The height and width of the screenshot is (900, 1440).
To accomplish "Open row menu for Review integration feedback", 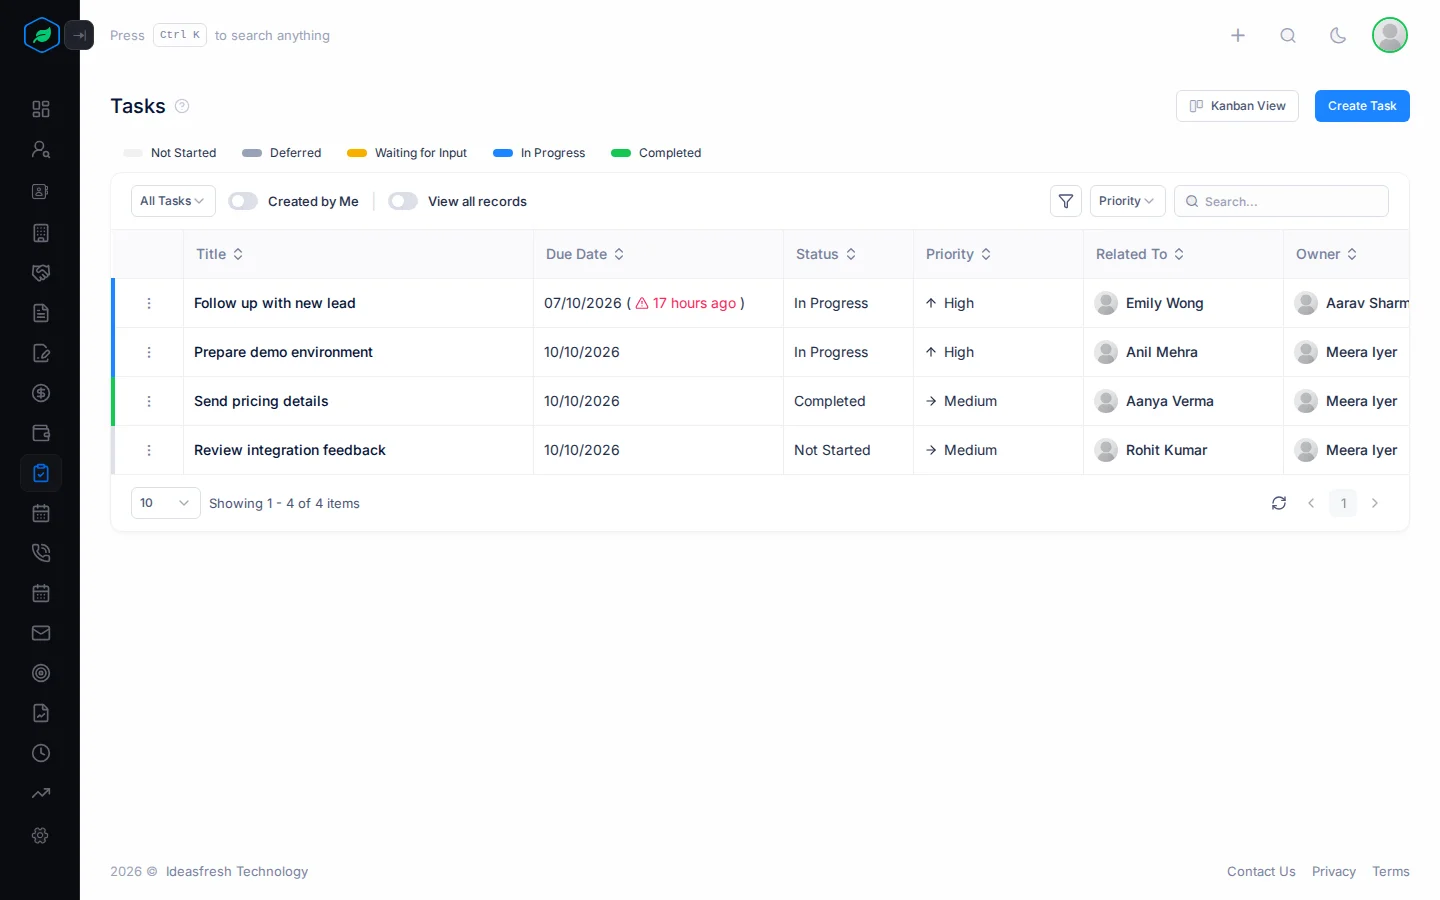I will point(149,450).
